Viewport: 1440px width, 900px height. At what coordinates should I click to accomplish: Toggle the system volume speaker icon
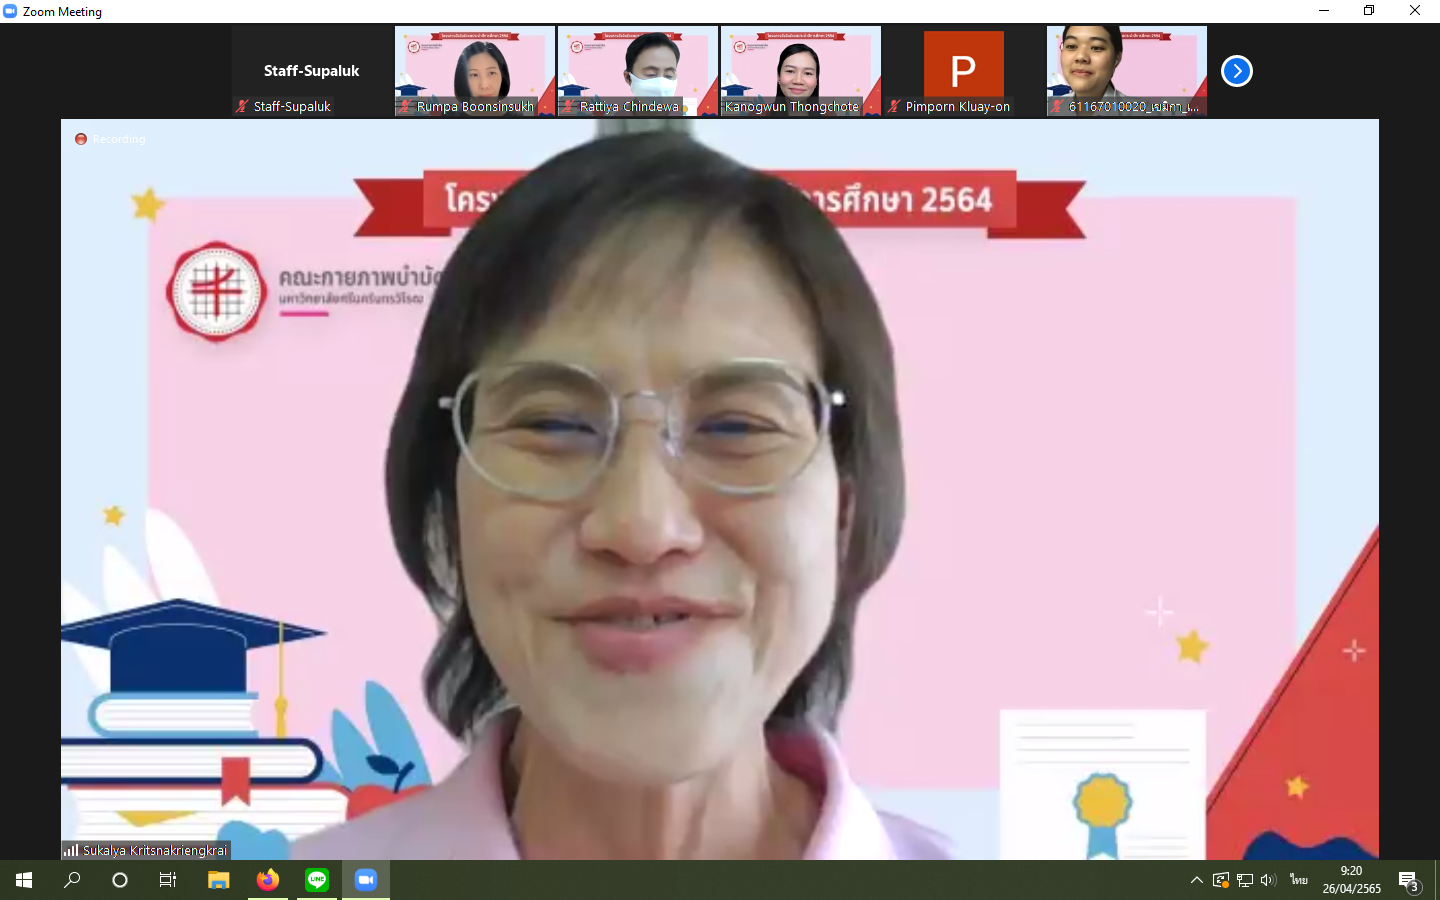click(x=1268, y=880)
